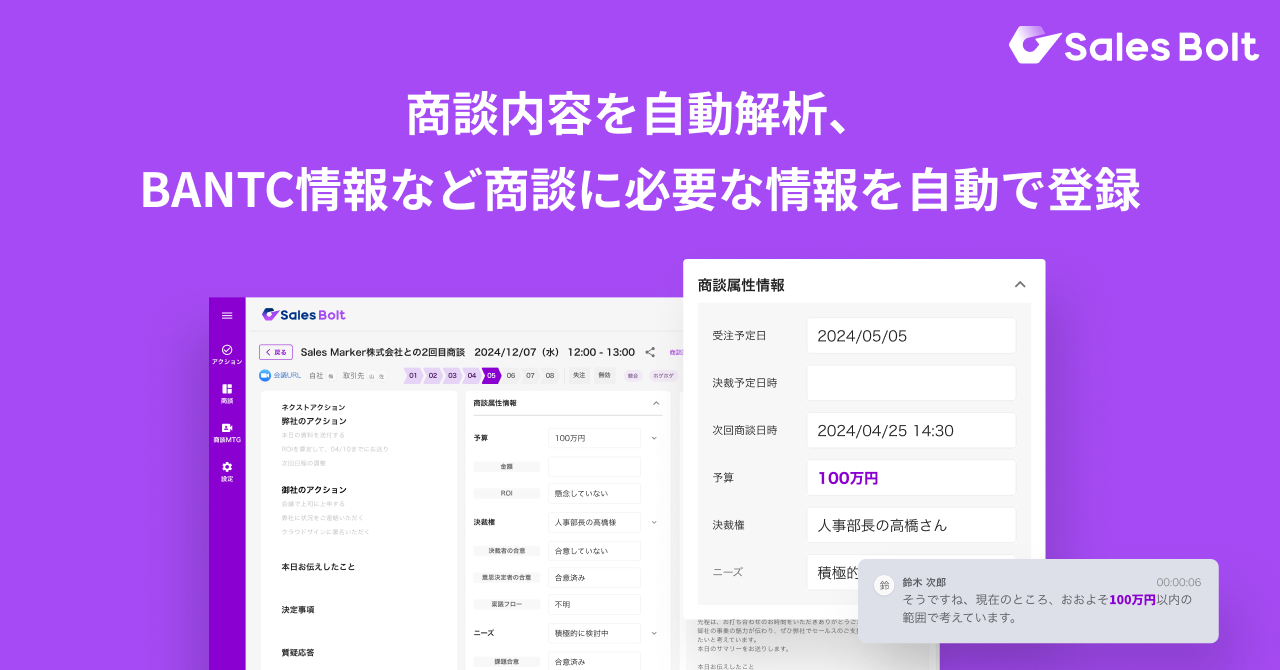Click 受注予定日 field 2024/05/05

(911, 336)
